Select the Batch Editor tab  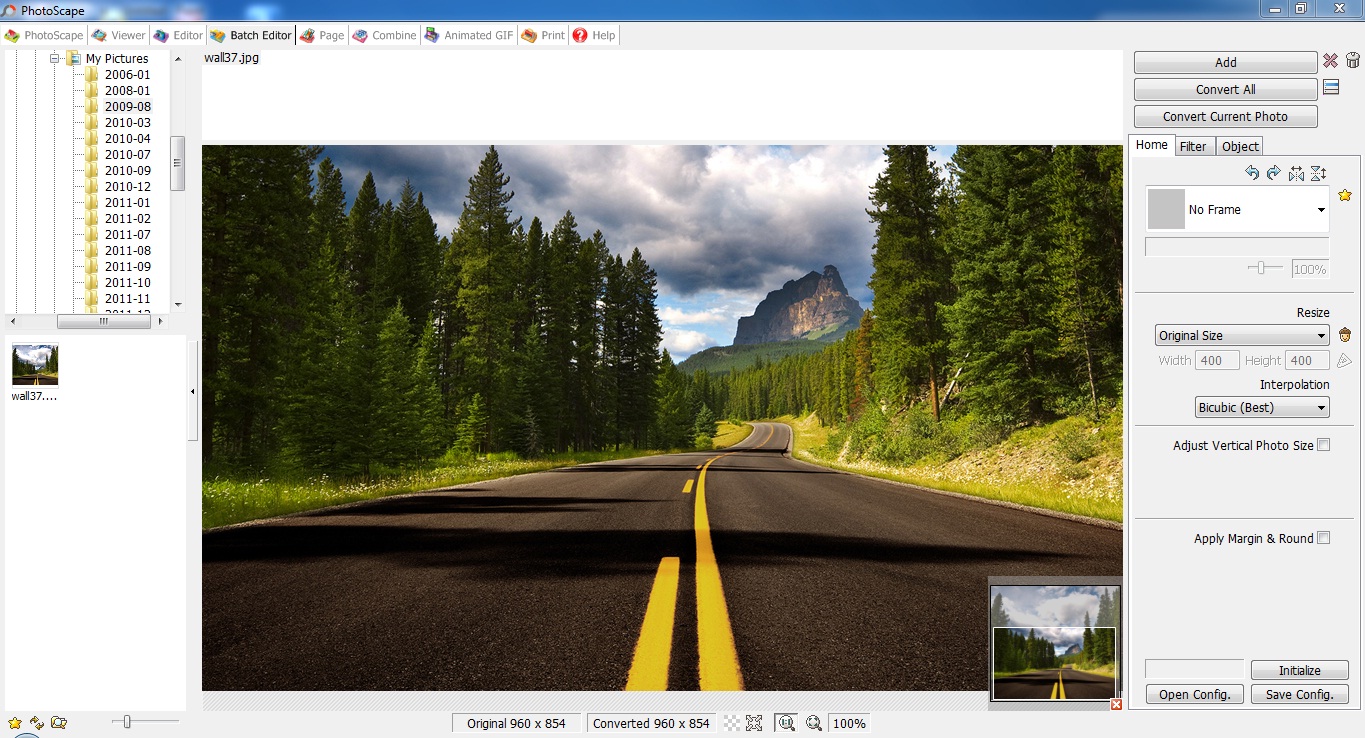point(251,35)
